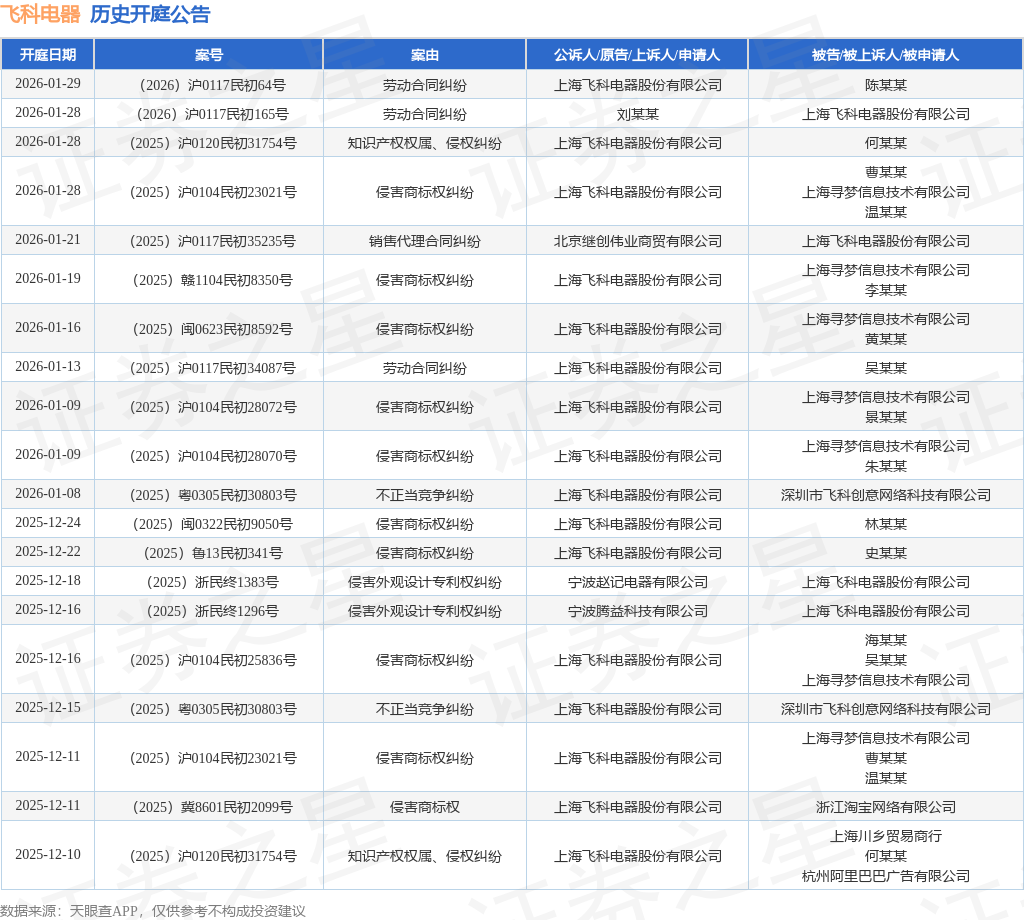Click defendant 黄某某
The image size is (1024, 920).
[x=886, y=339]
